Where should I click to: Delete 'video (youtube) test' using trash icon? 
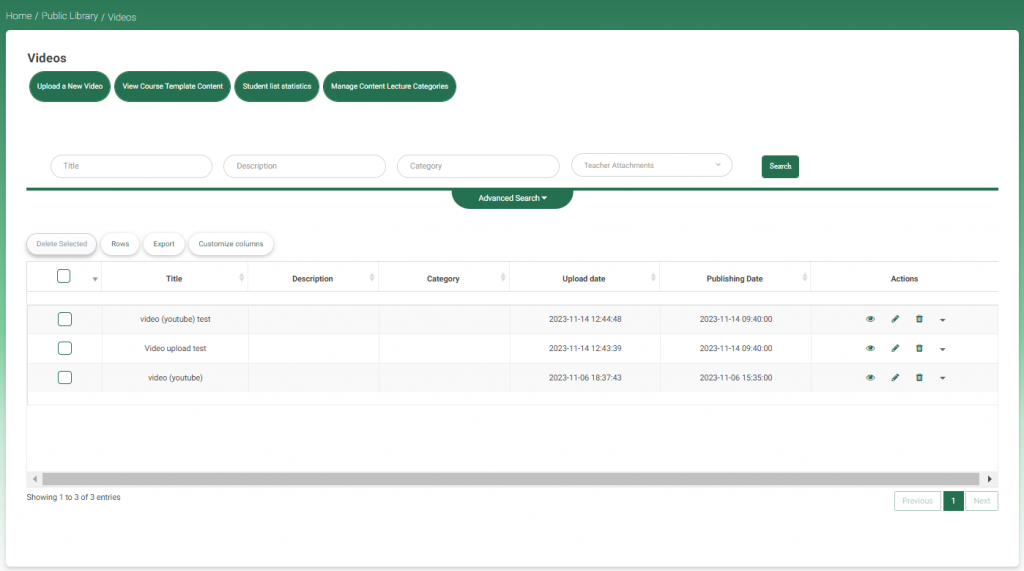pyautogui.click(x=919, y=319)
